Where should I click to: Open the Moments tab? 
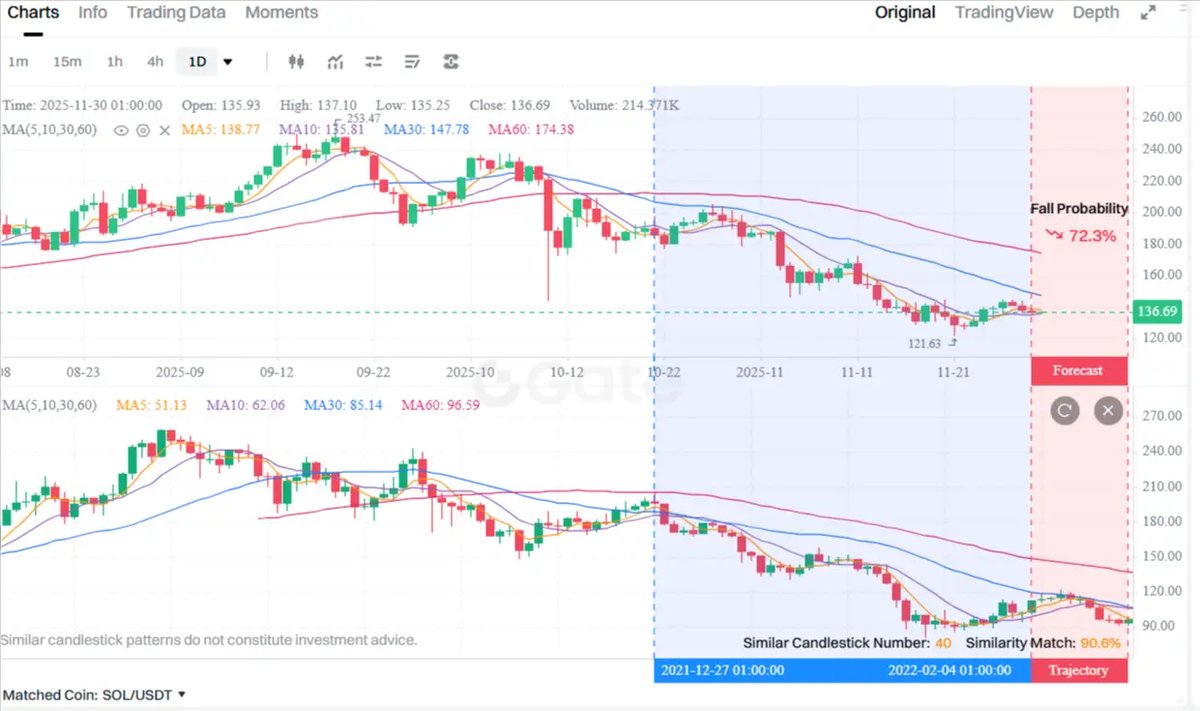coord(282,13)
